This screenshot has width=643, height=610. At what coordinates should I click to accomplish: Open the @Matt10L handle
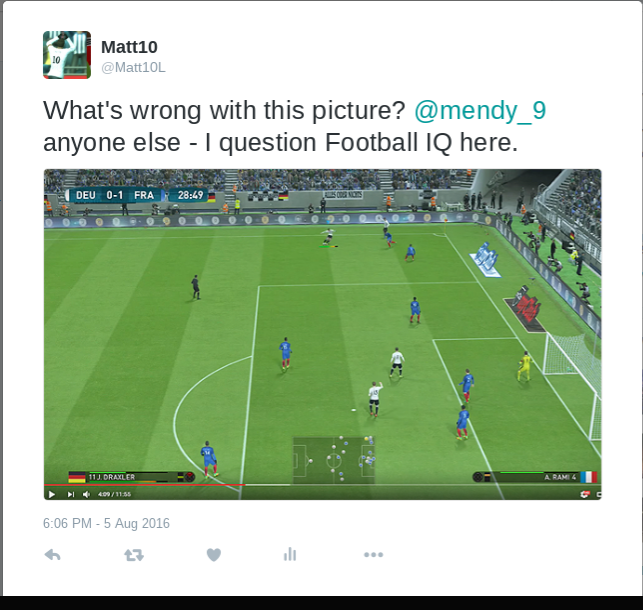133,67
